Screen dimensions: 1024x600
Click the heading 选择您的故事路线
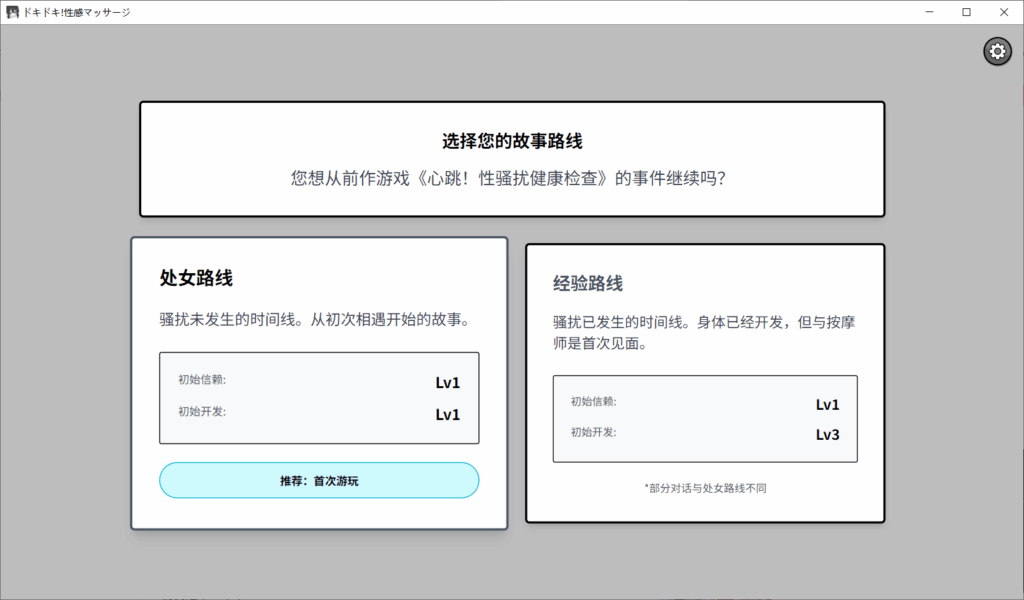[x=512, y=141]
